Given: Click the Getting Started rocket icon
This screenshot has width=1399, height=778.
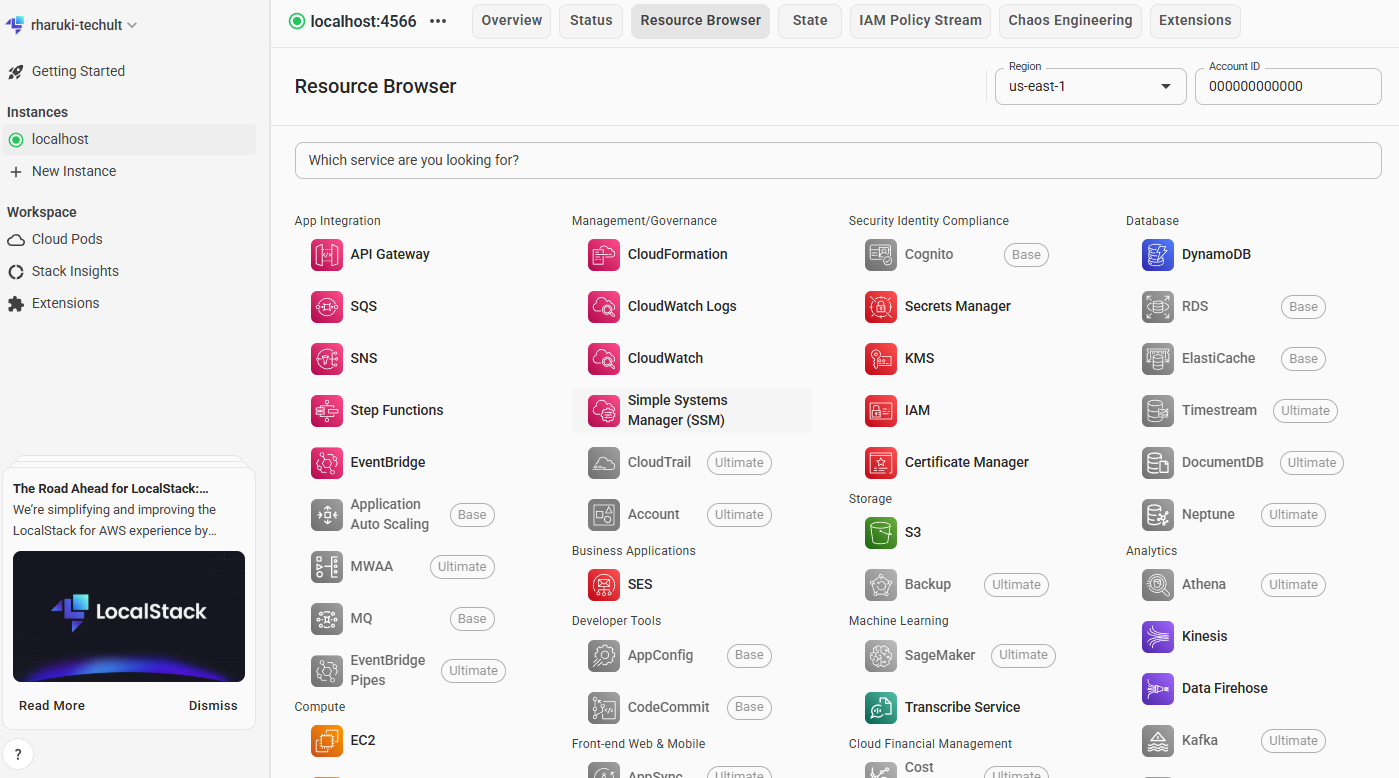Looking at the screenshot, I should pos(15,72).
